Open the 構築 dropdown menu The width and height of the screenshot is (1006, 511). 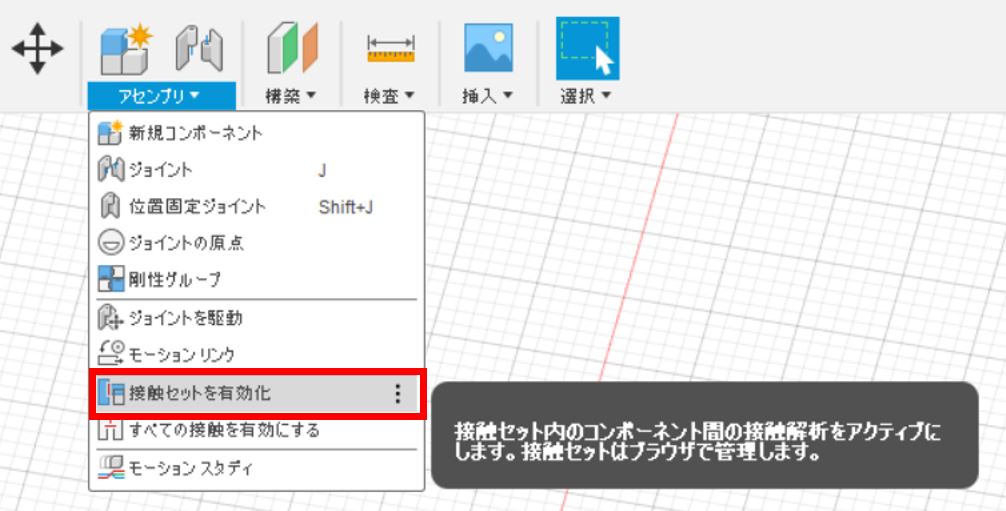[x=291, y=96]
